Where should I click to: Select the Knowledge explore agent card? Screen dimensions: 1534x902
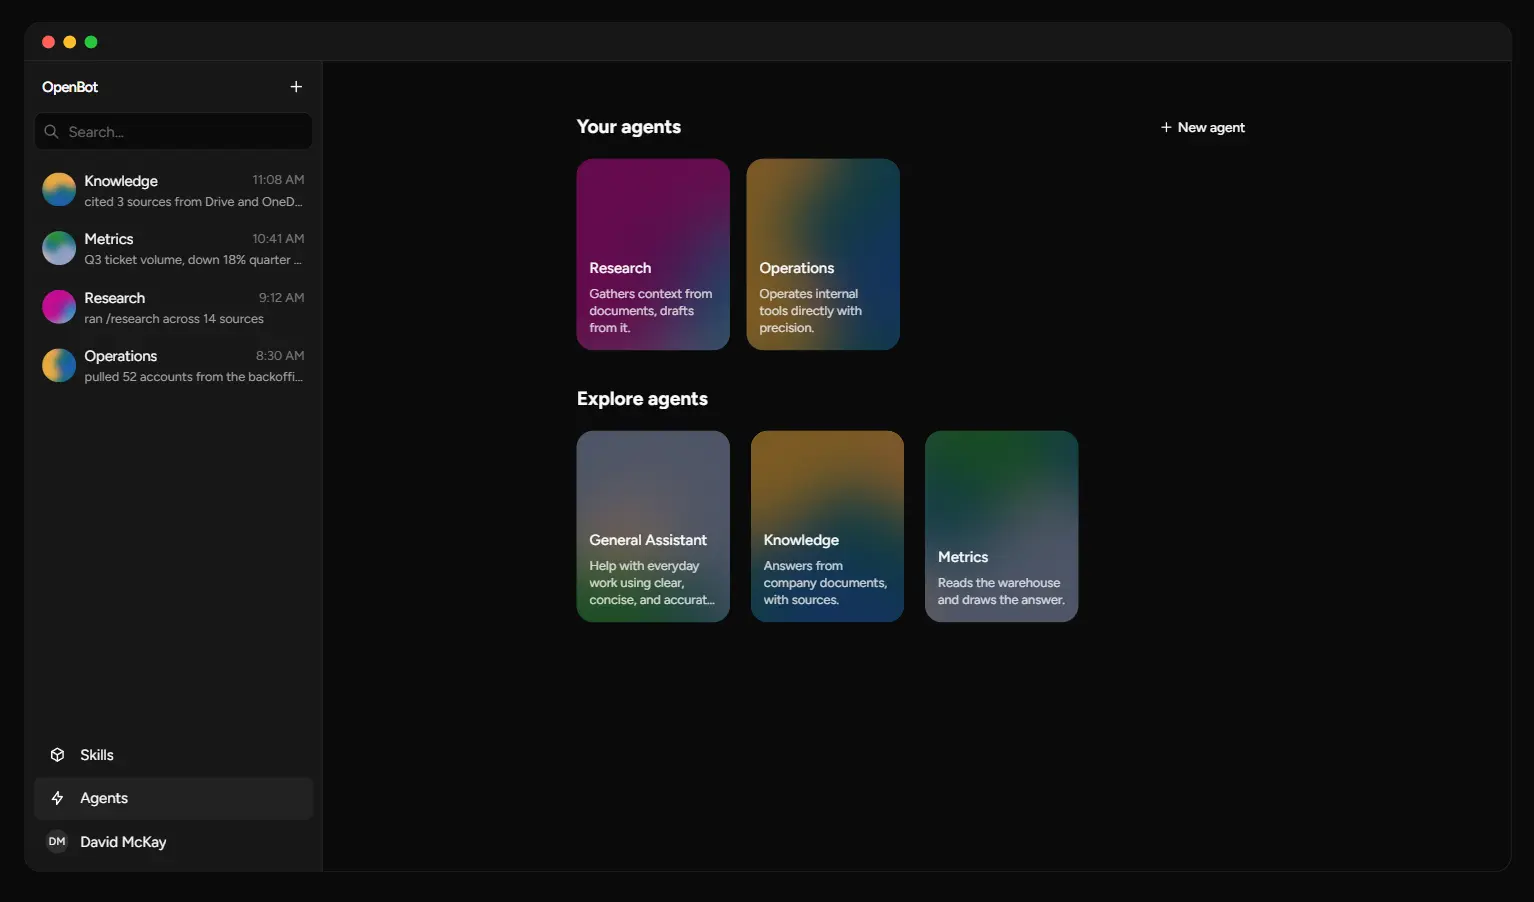click(827, 526)
